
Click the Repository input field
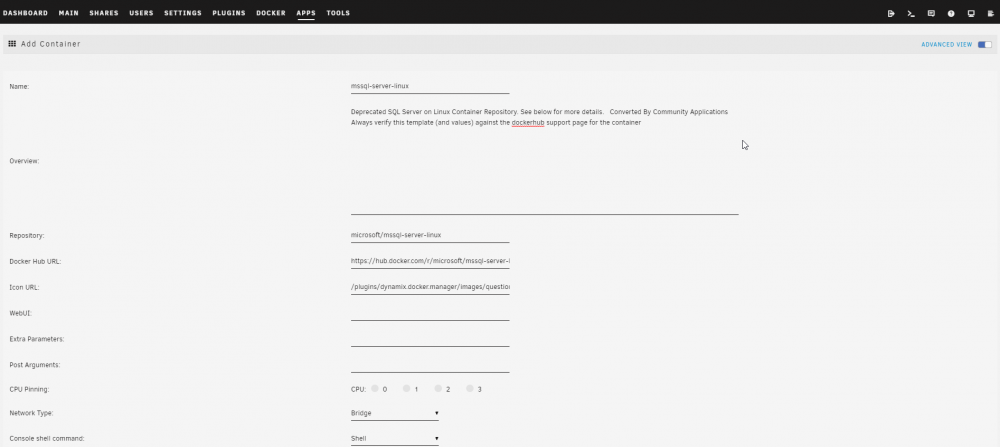click(430, 235)
